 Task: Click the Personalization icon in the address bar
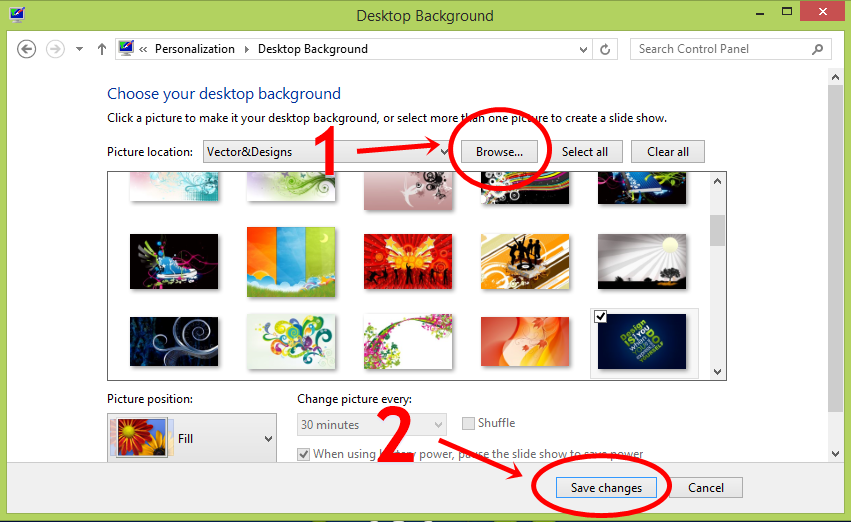coord(126,48)
